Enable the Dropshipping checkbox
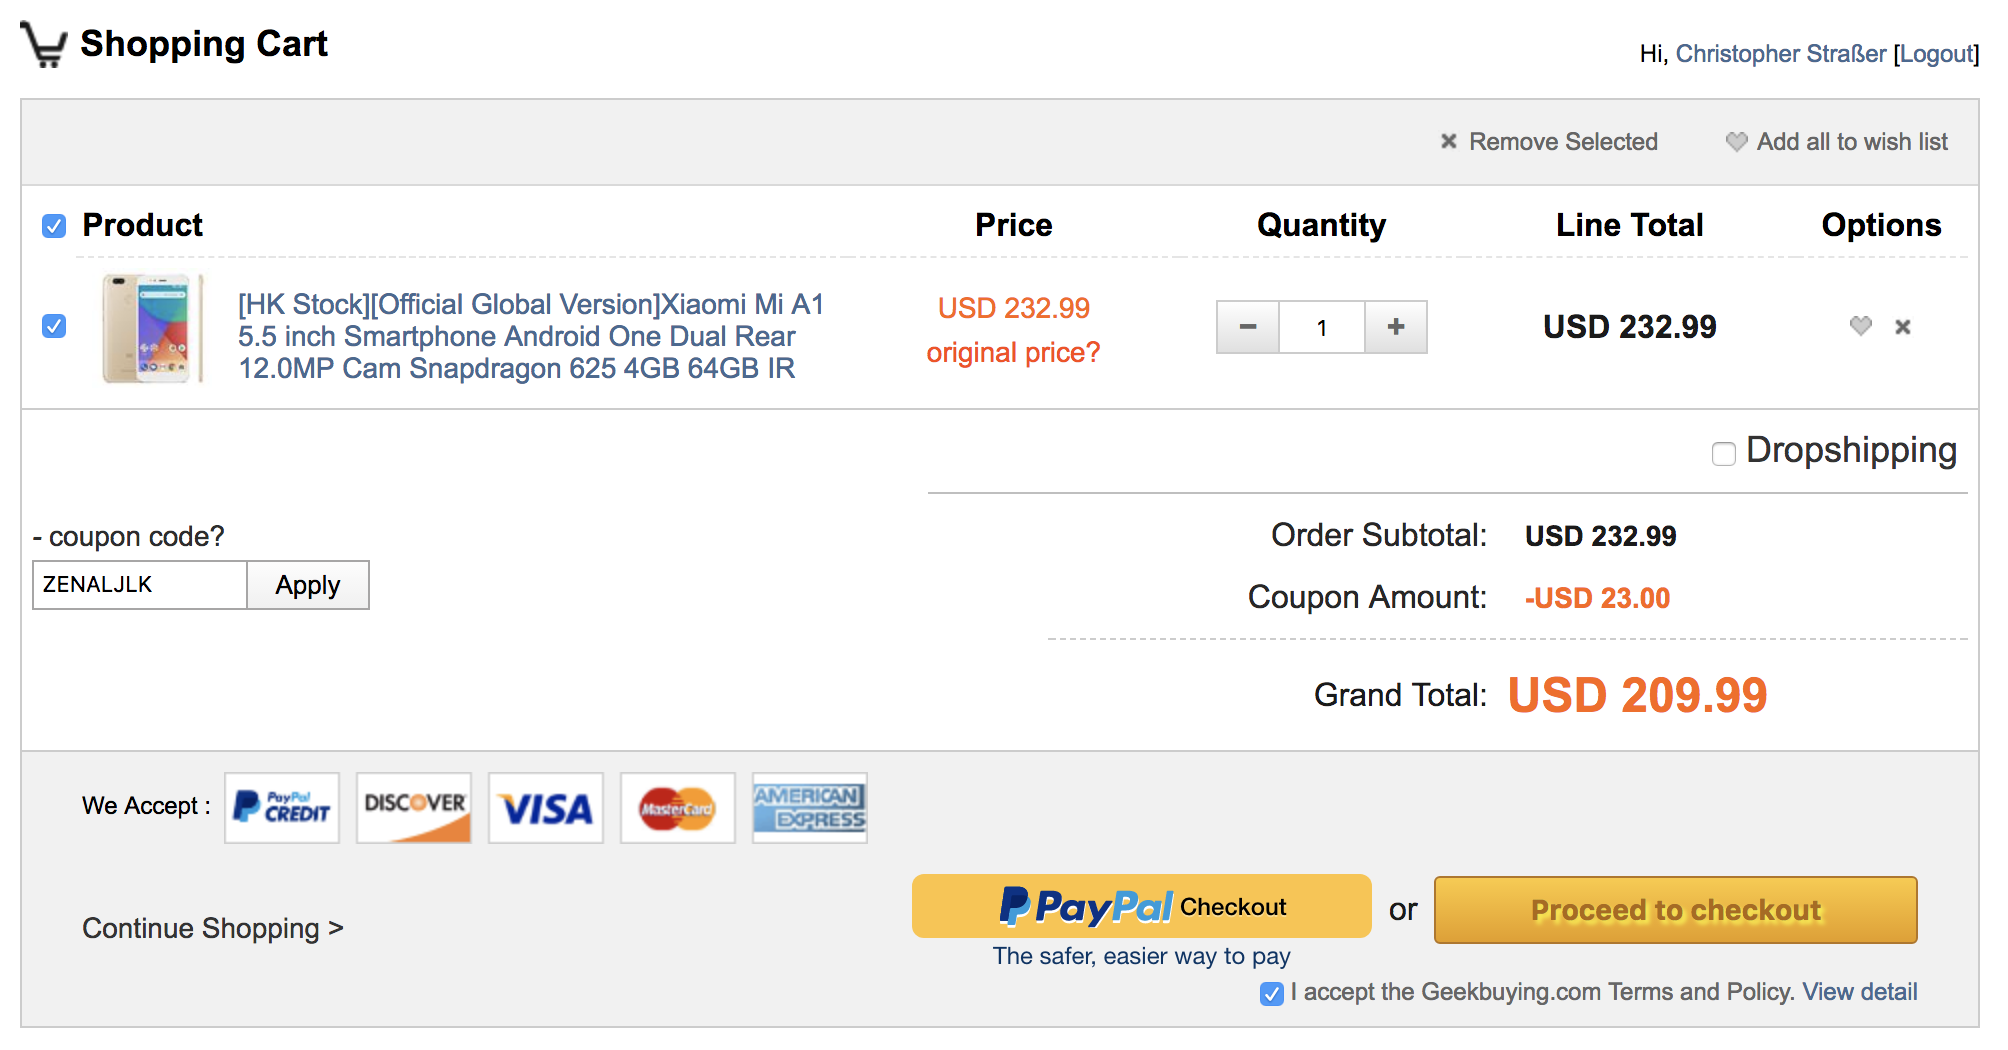This screenshot has width=2008, height=1050. [x=1723, y=454]
